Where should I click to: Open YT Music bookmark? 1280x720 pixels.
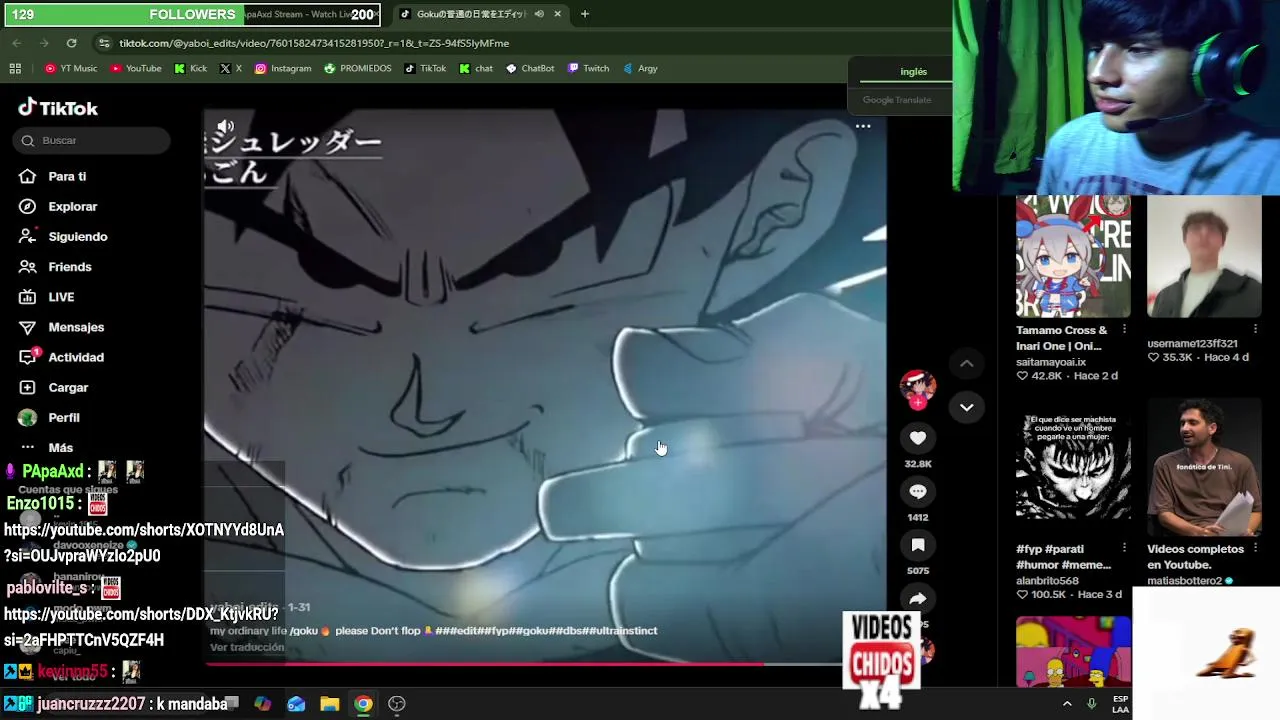click(x=71, y=68)
